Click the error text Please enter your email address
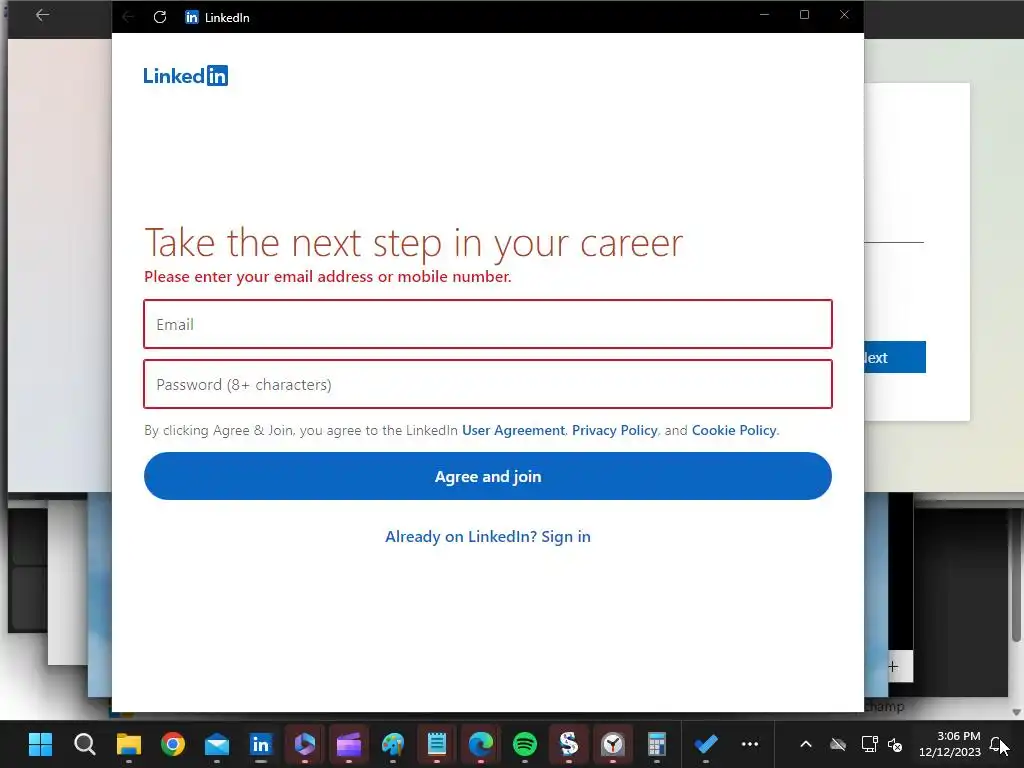Image resolution: width=1024 pixels, height=768 pixels. pos(328,277)
